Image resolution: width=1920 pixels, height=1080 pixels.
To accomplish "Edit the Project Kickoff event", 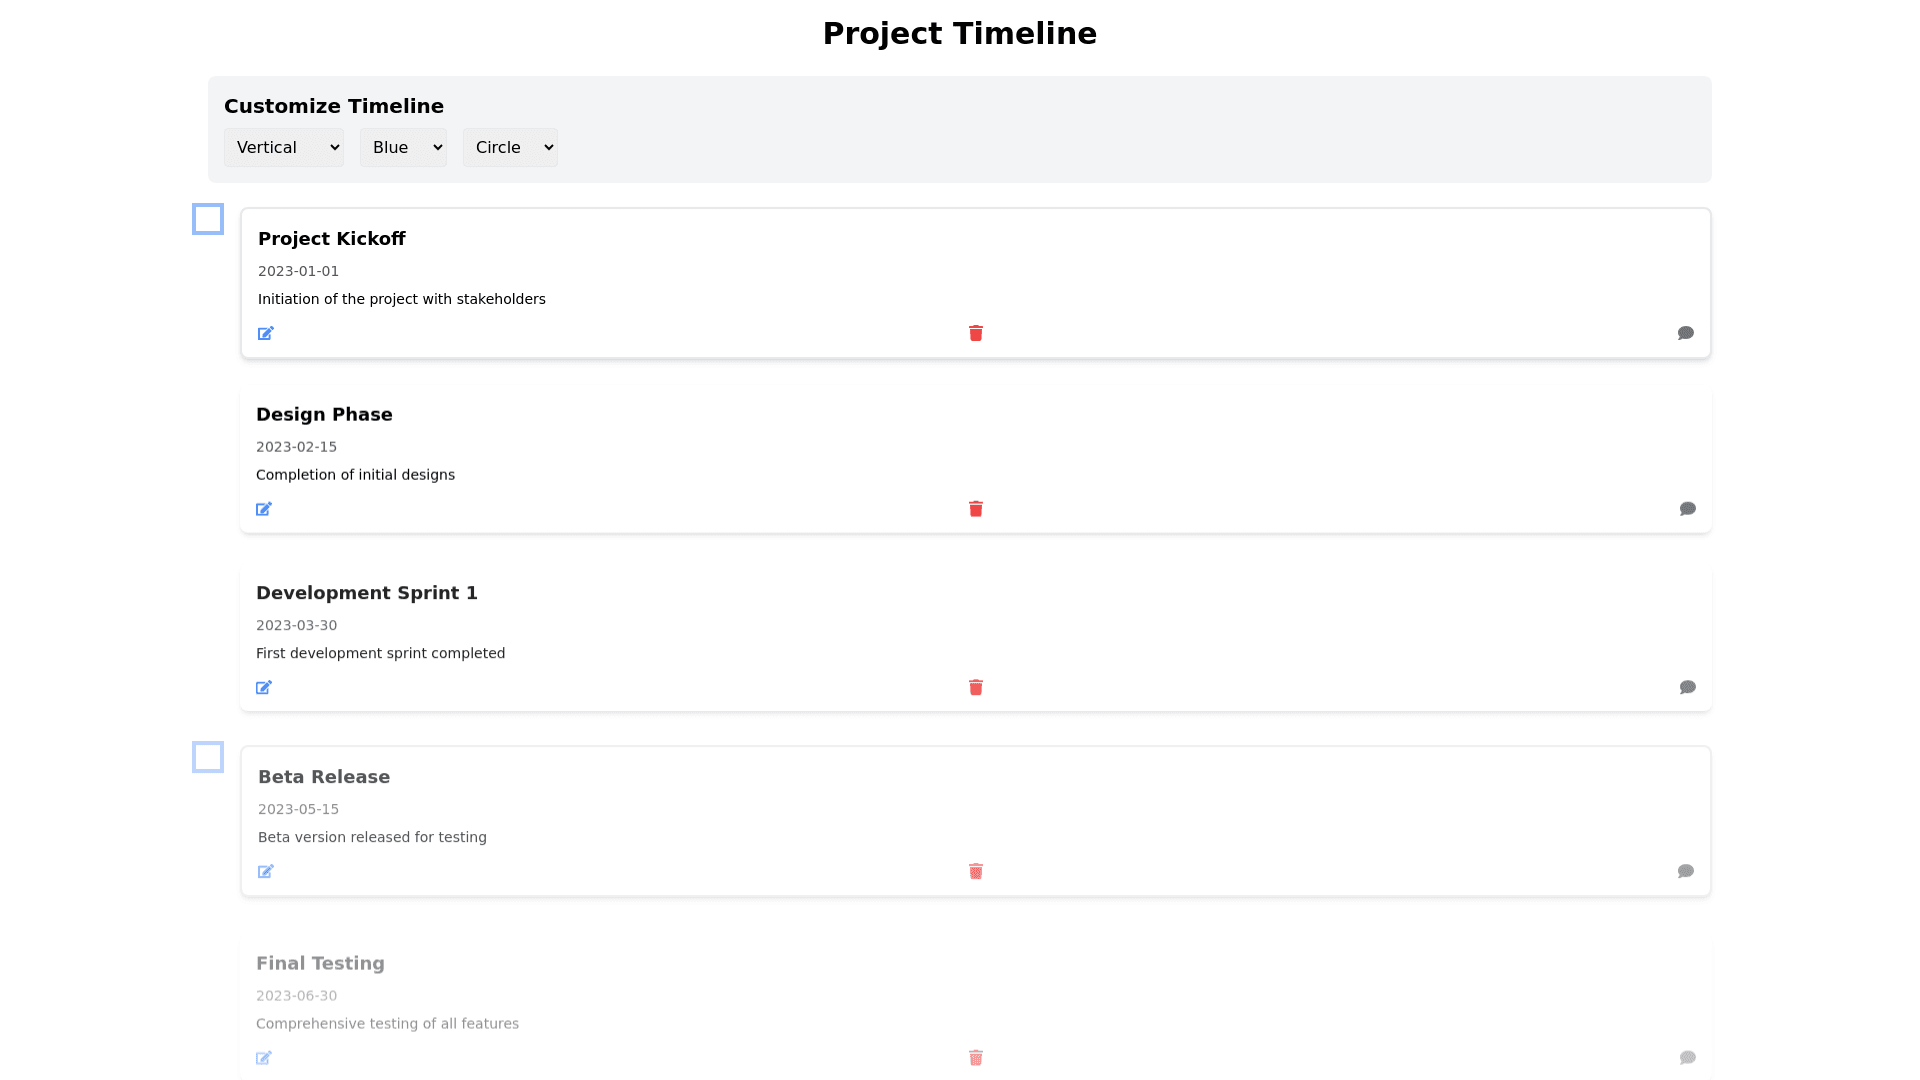I will tap(265, 333).
